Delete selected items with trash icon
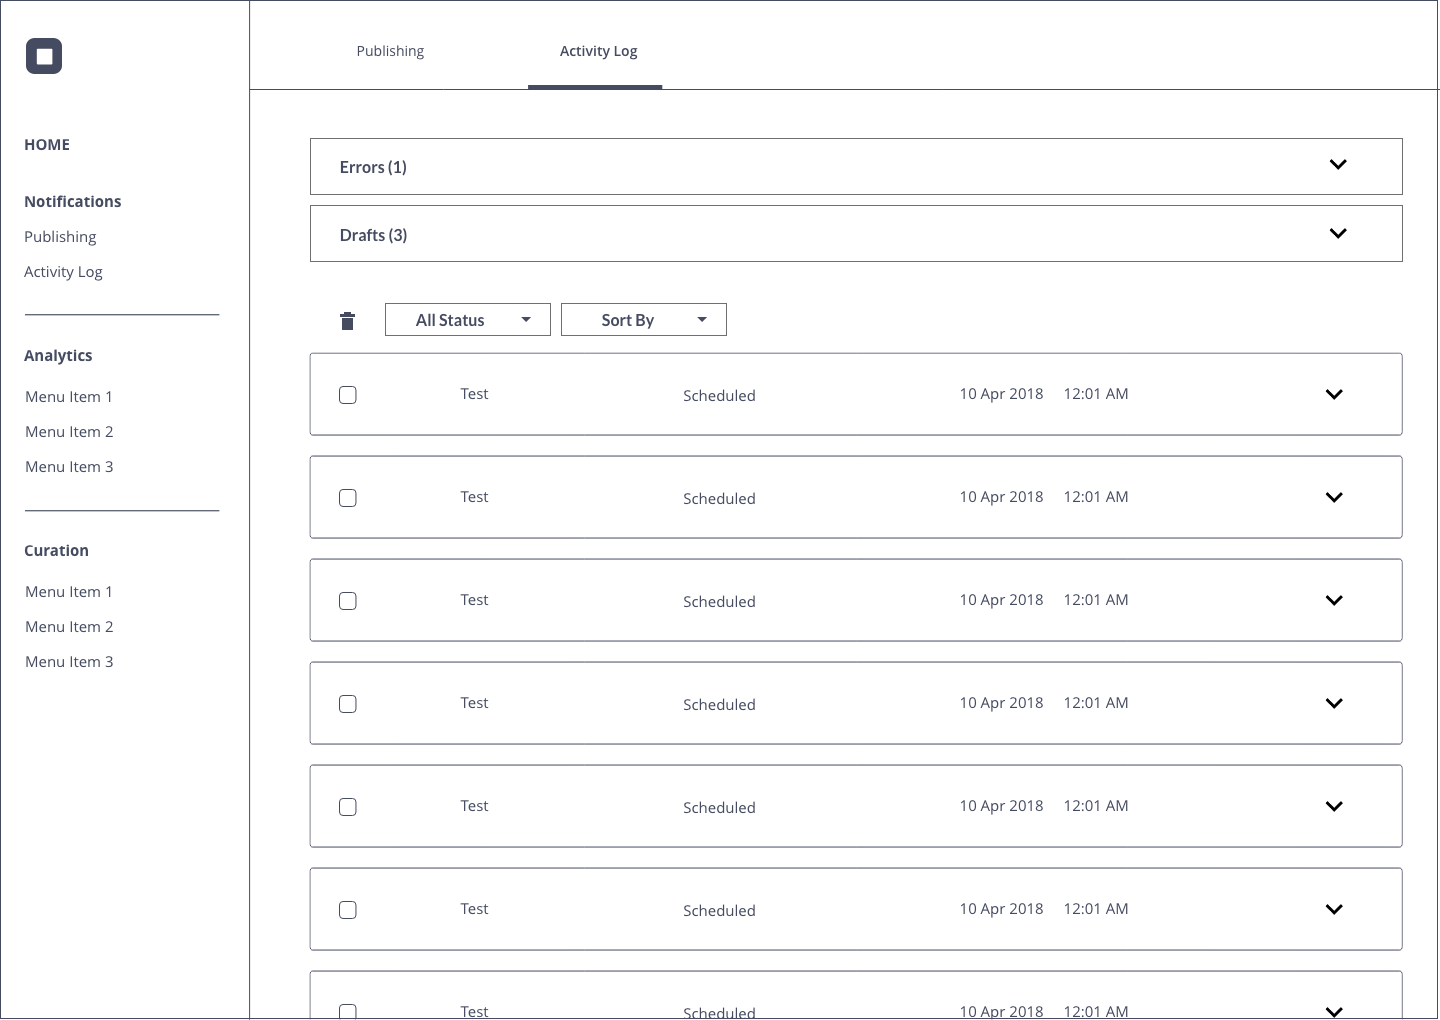The width and height of the screenshot is (1440, 1020). pos(347,321)
